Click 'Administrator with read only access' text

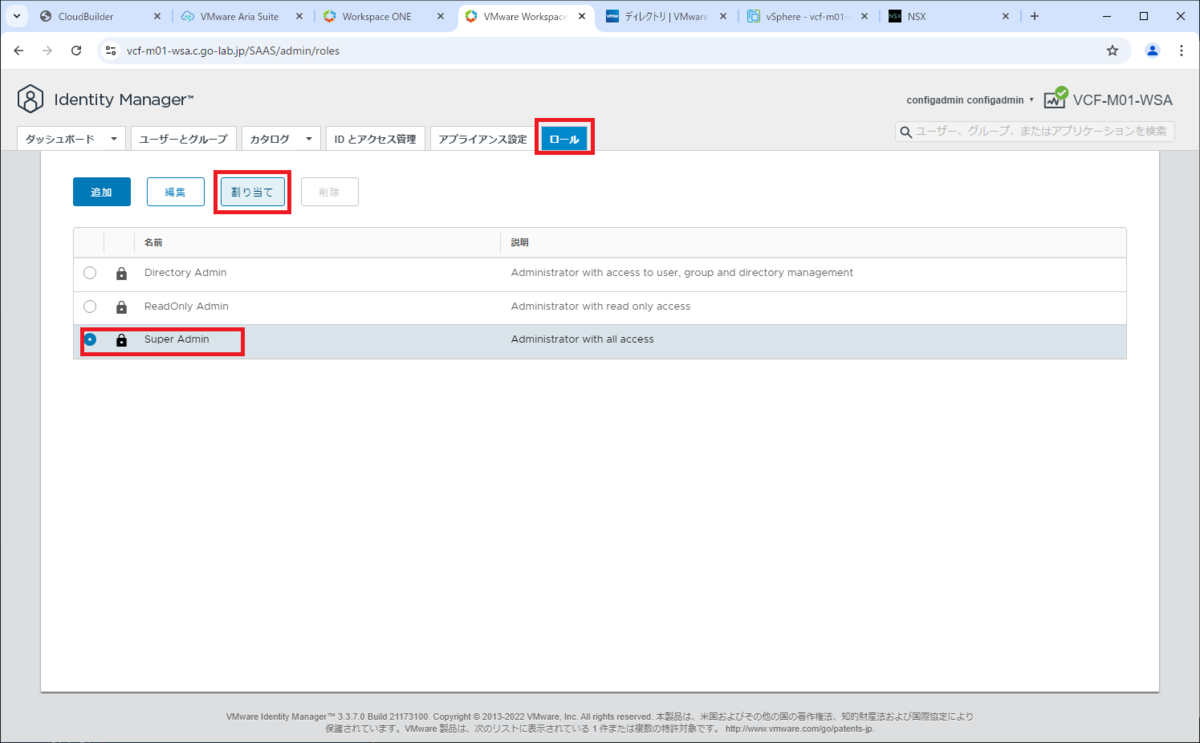tap(600, 306)
